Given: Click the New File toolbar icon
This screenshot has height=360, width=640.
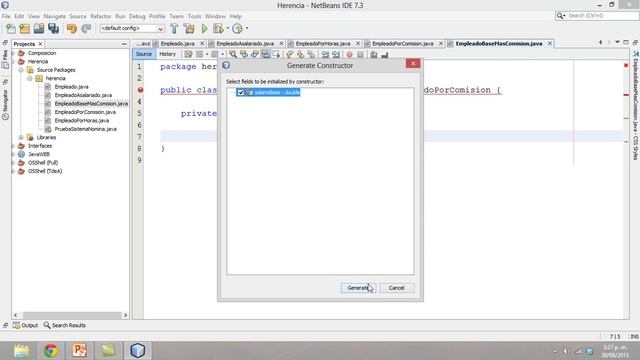Looking at the screenshot, I should point(11,29).
